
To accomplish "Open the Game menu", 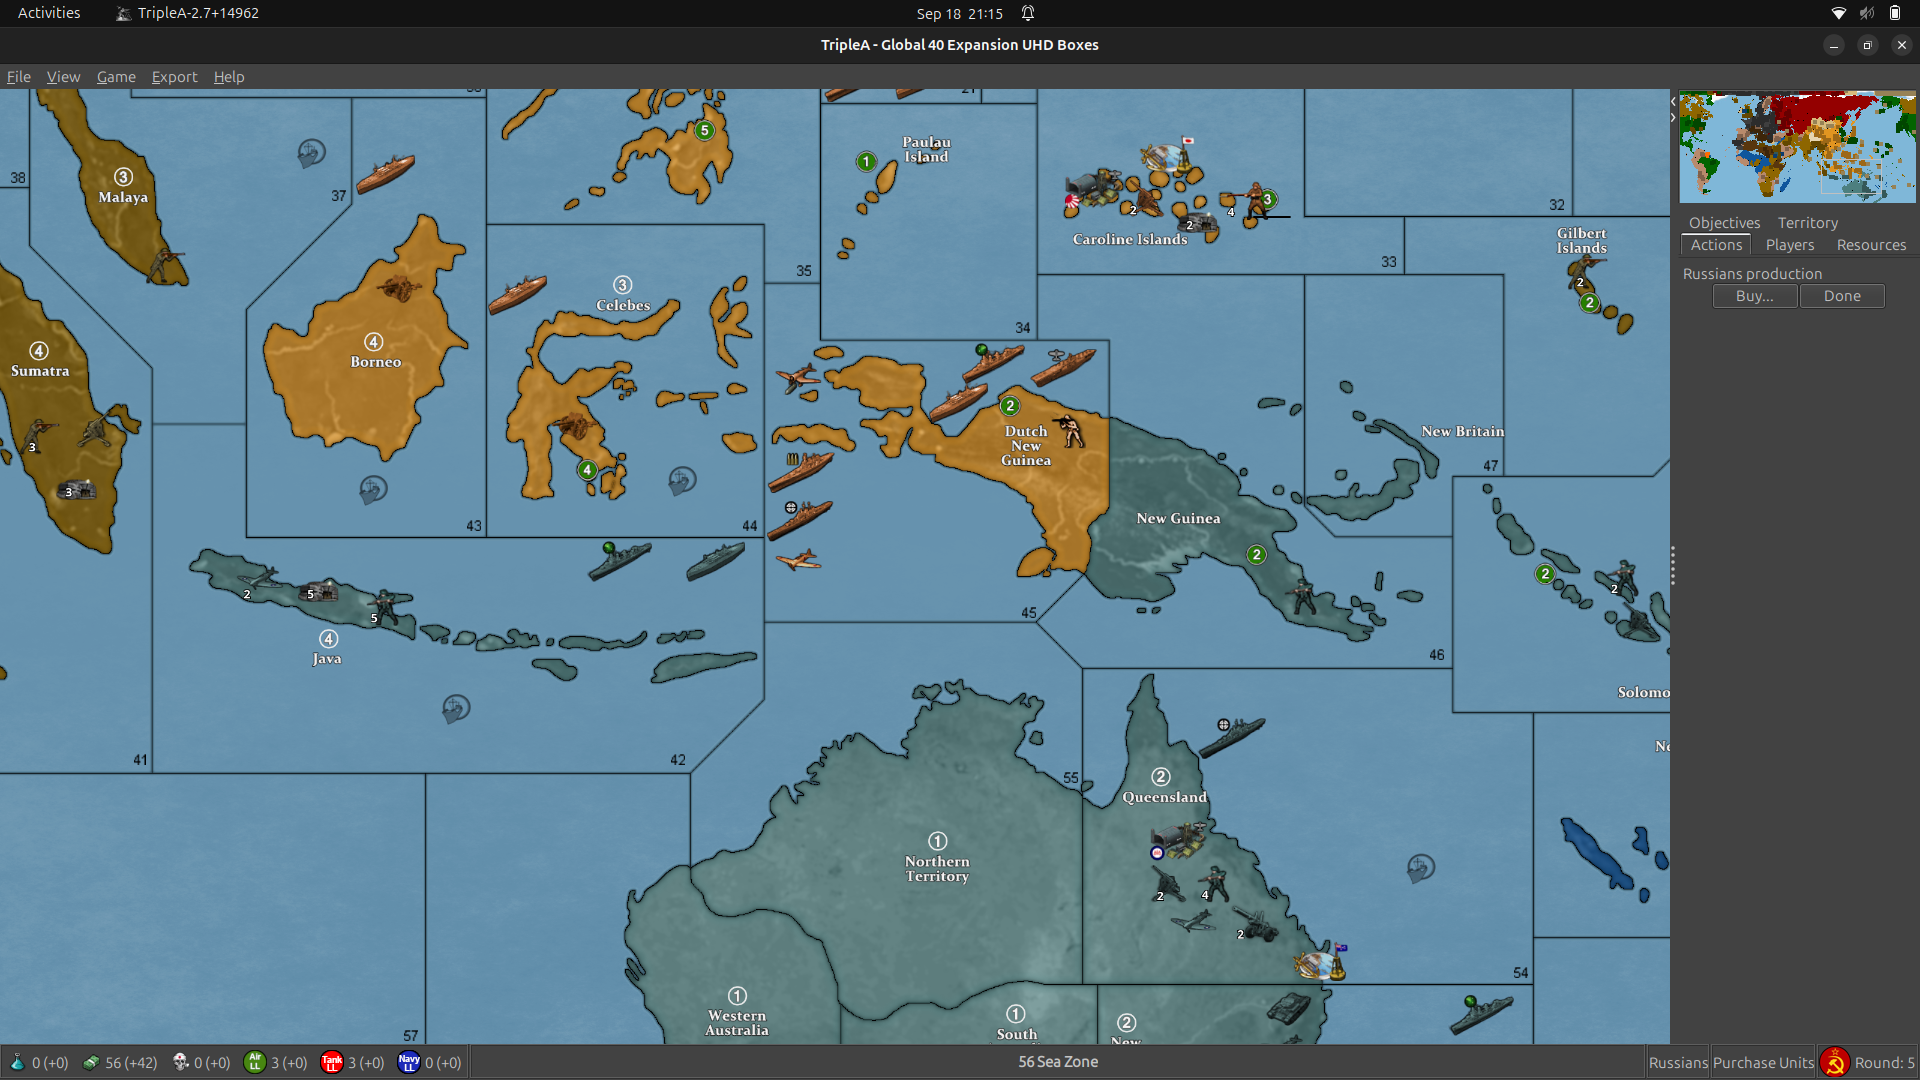I will [x=116, y=77].
